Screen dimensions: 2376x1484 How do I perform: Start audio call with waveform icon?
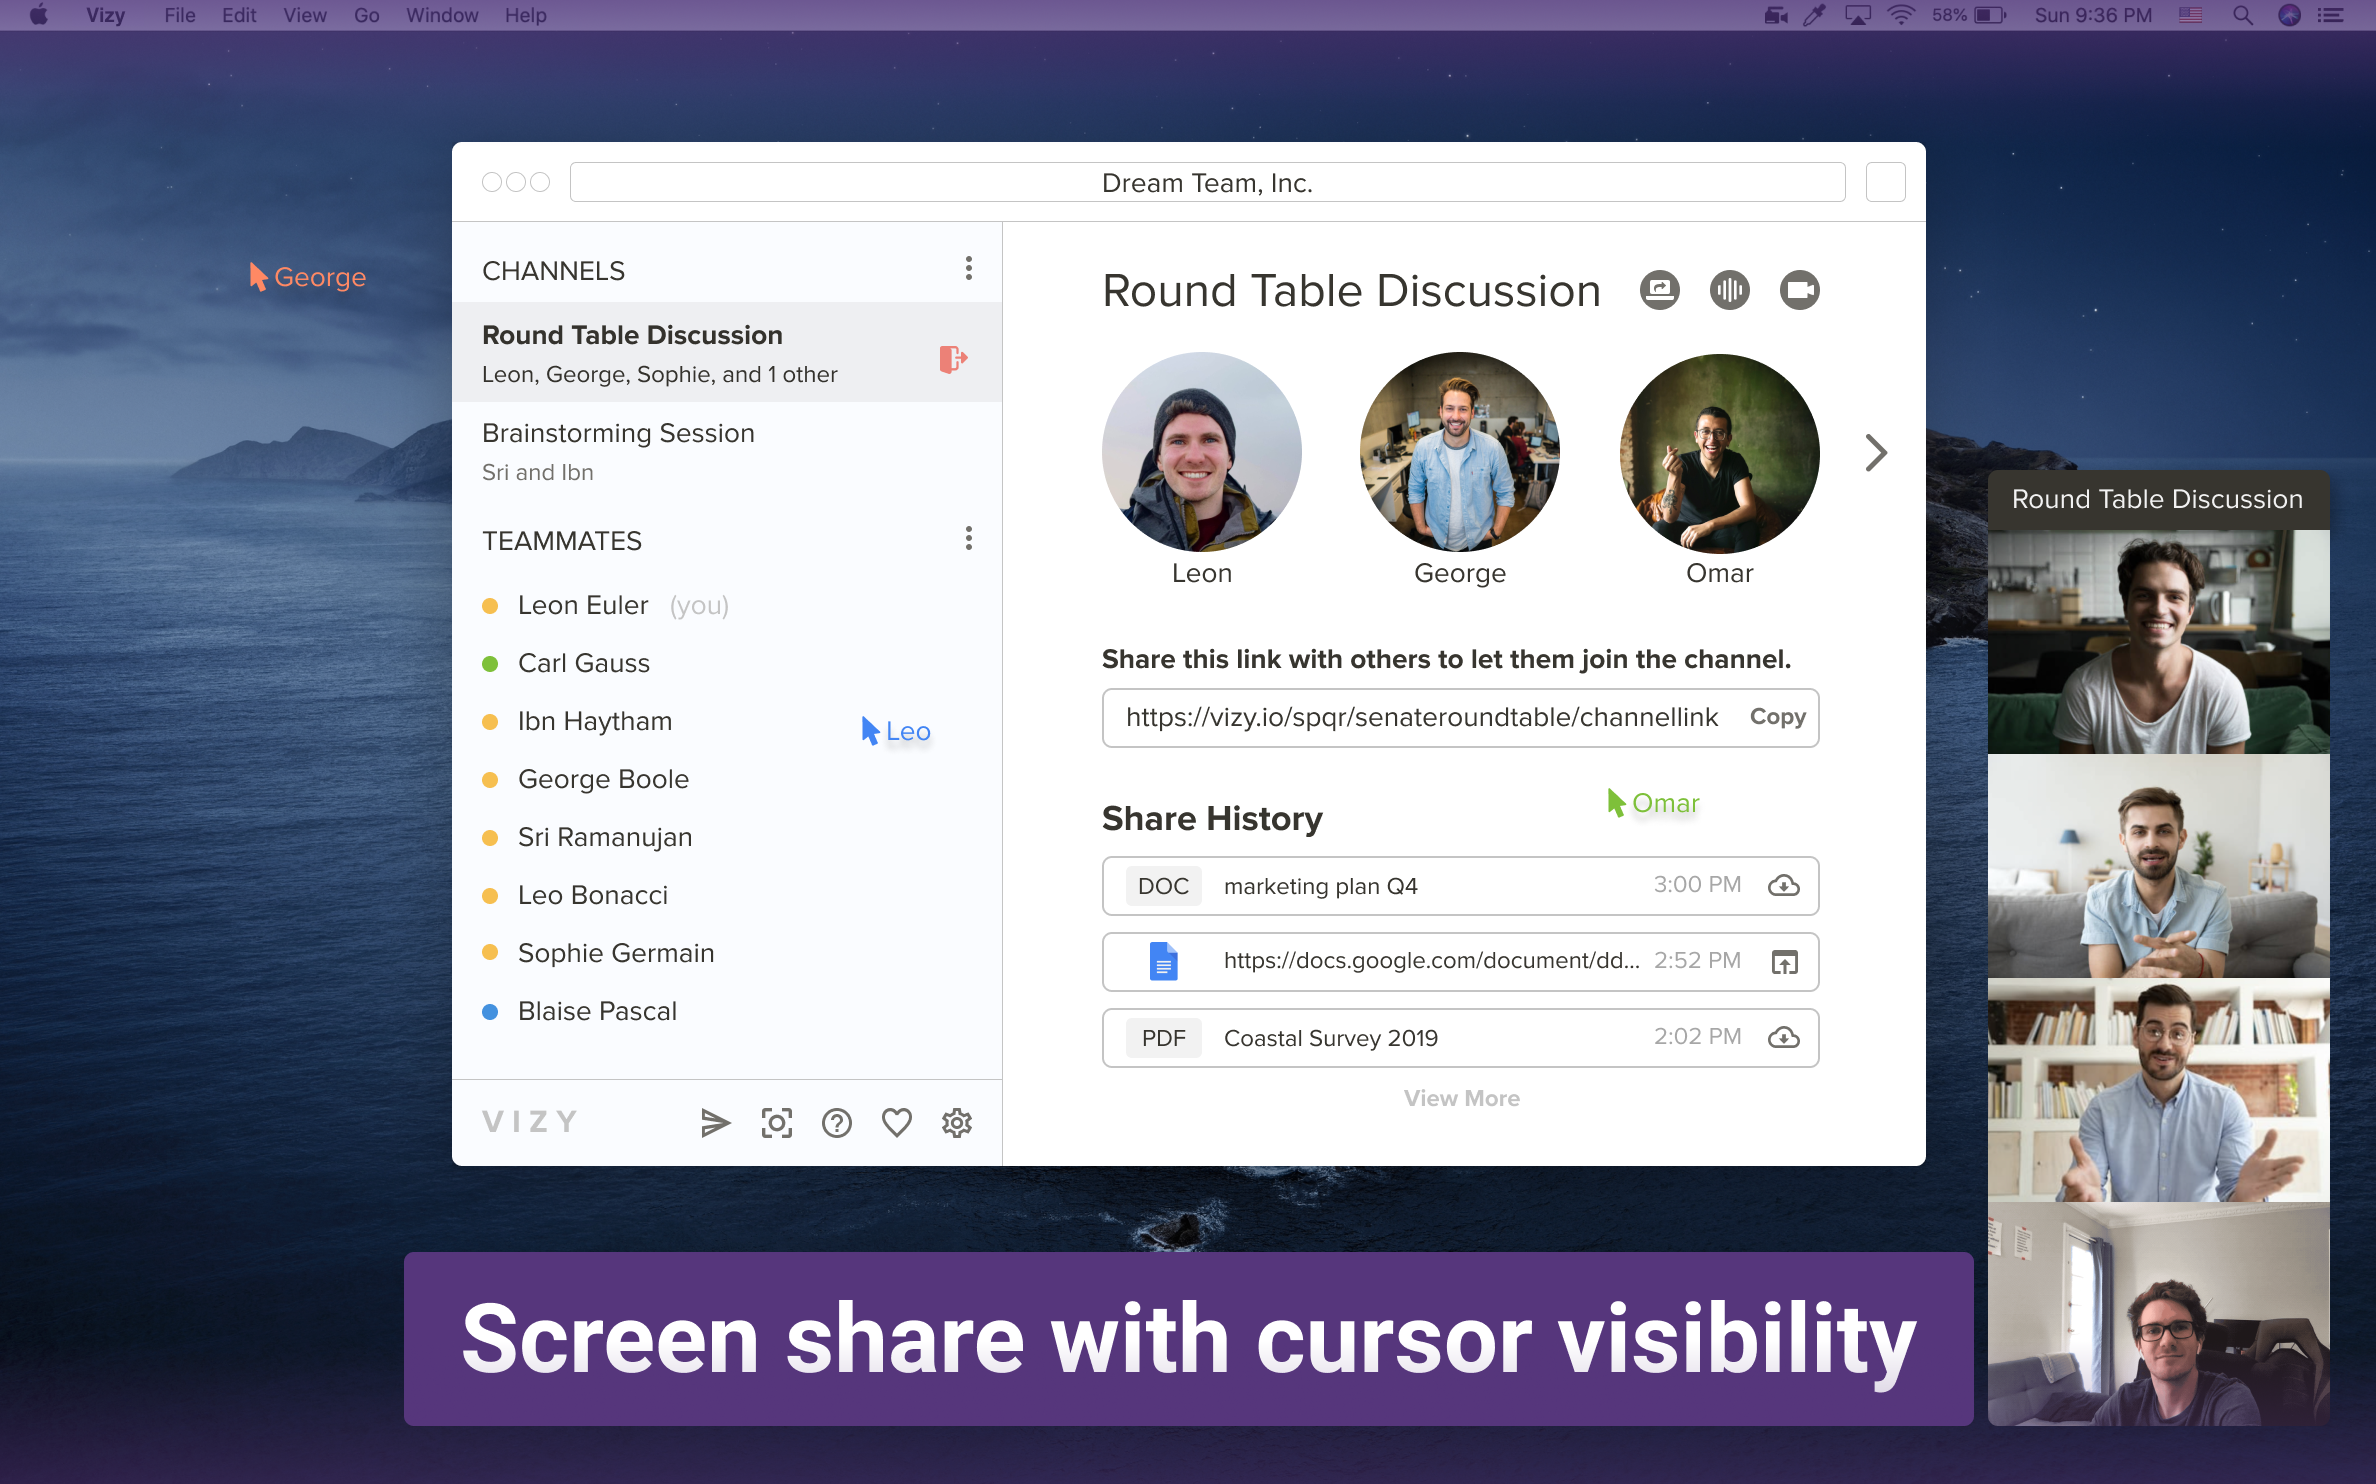(1729, 291)
